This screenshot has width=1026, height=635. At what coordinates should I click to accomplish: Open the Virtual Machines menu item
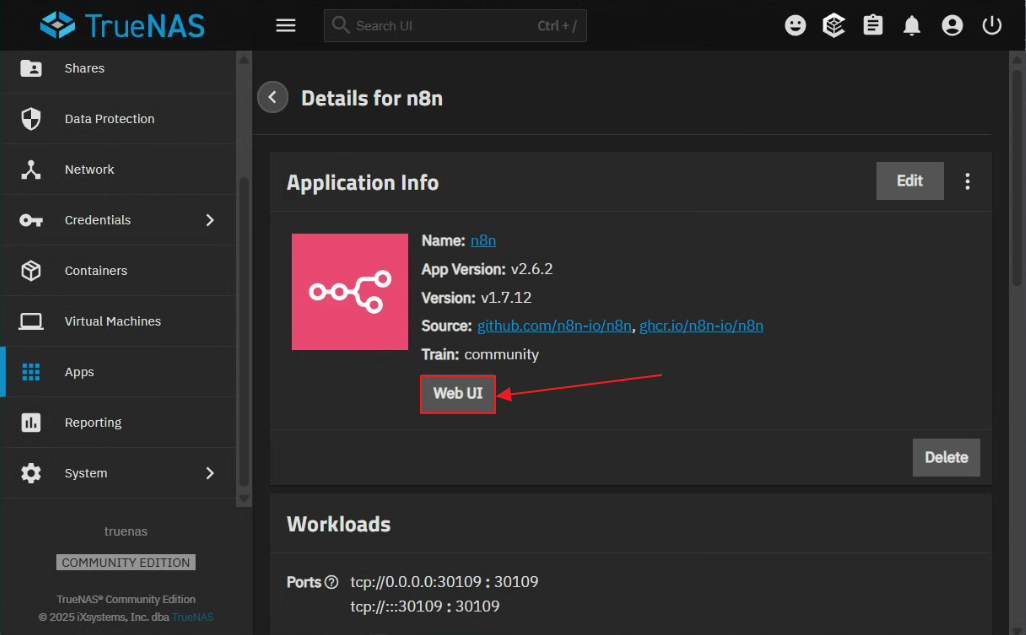pos(118,321)
